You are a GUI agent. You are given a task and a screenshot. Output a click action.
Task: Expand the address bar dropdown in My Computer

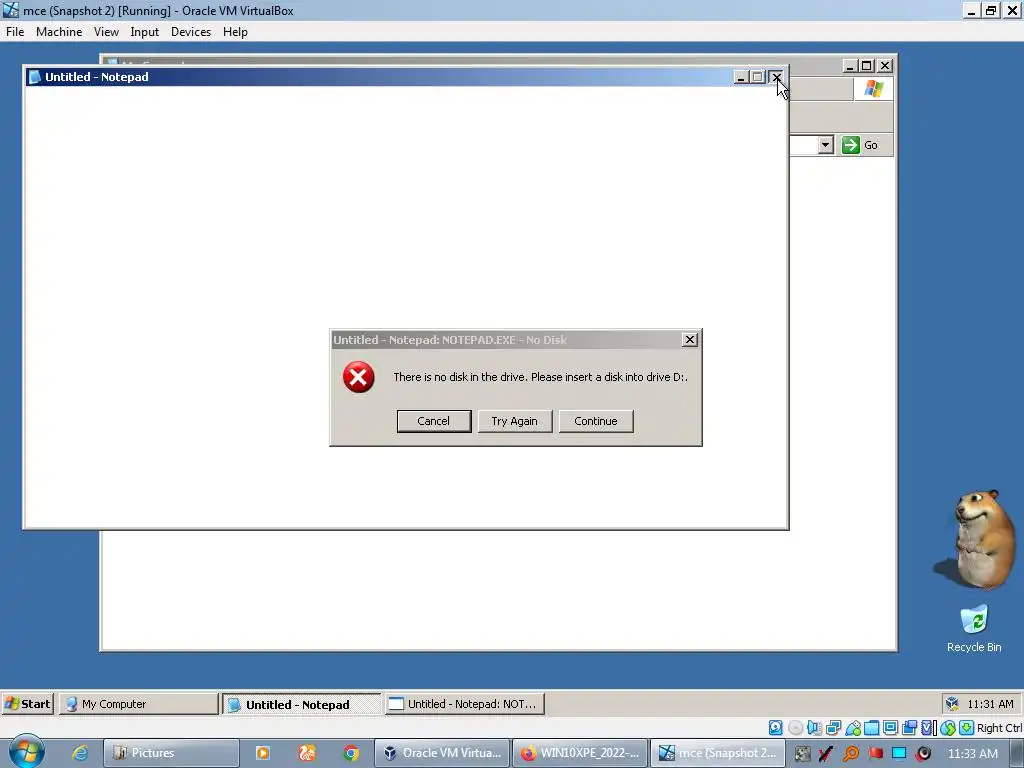coord(825,145)
